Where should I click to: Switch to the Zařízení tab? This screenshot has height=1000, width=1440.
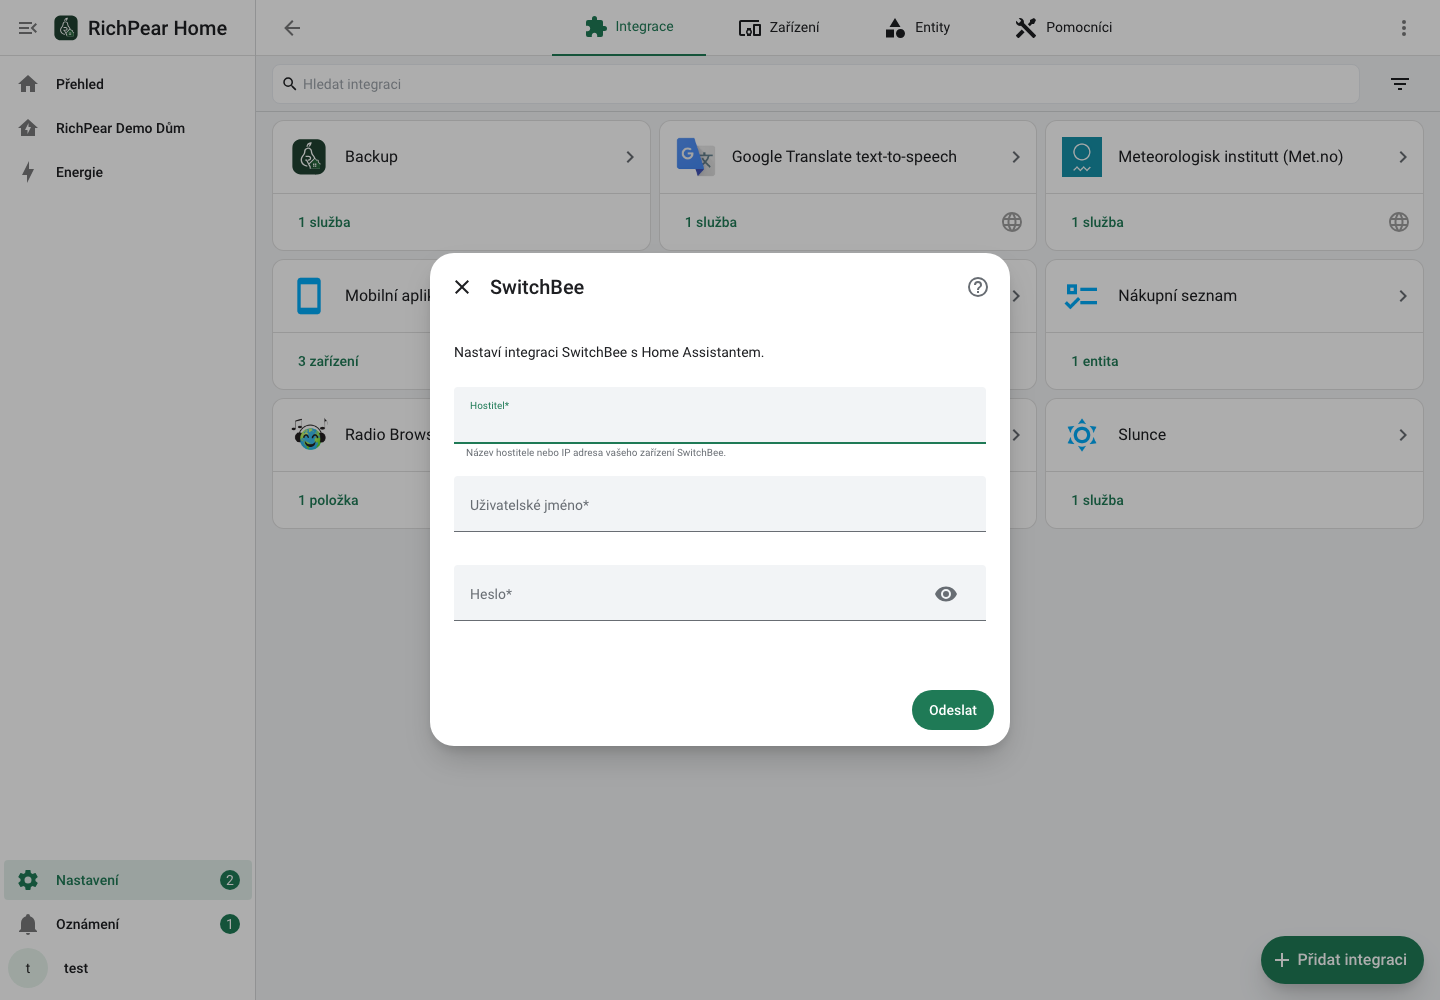tap(779, 27)
